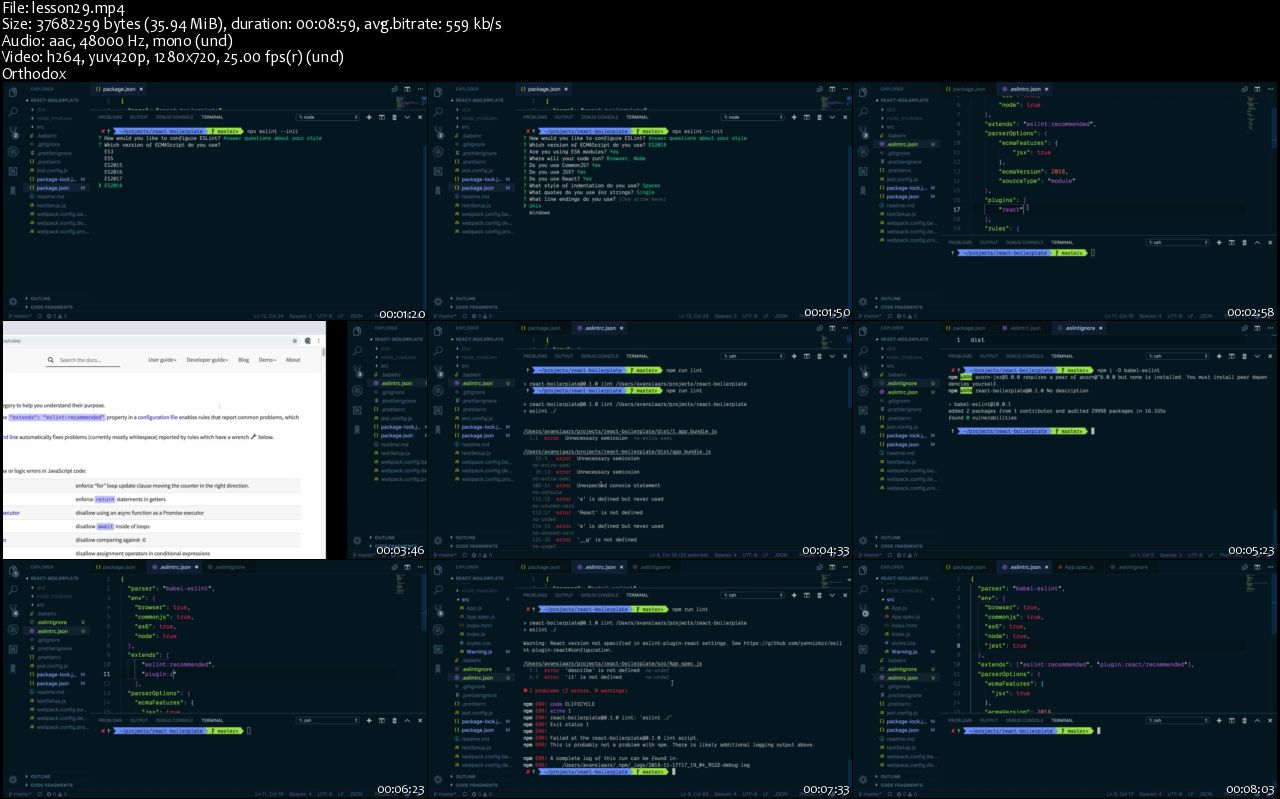This screenshot has width=1280, height=799.
Task: Click 'Blog' link on the docs page
Action: [x=243, y=360]
